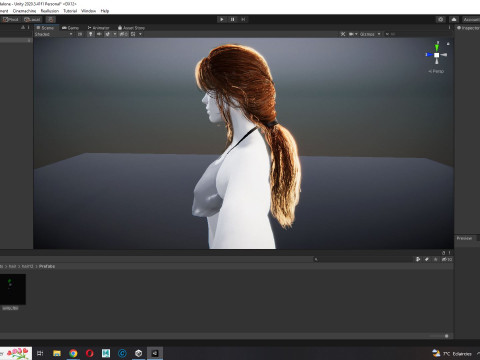Open the Unity Hub taskbar icon
This screenshot has width=480, height=360.
click(x=139, y=353)
